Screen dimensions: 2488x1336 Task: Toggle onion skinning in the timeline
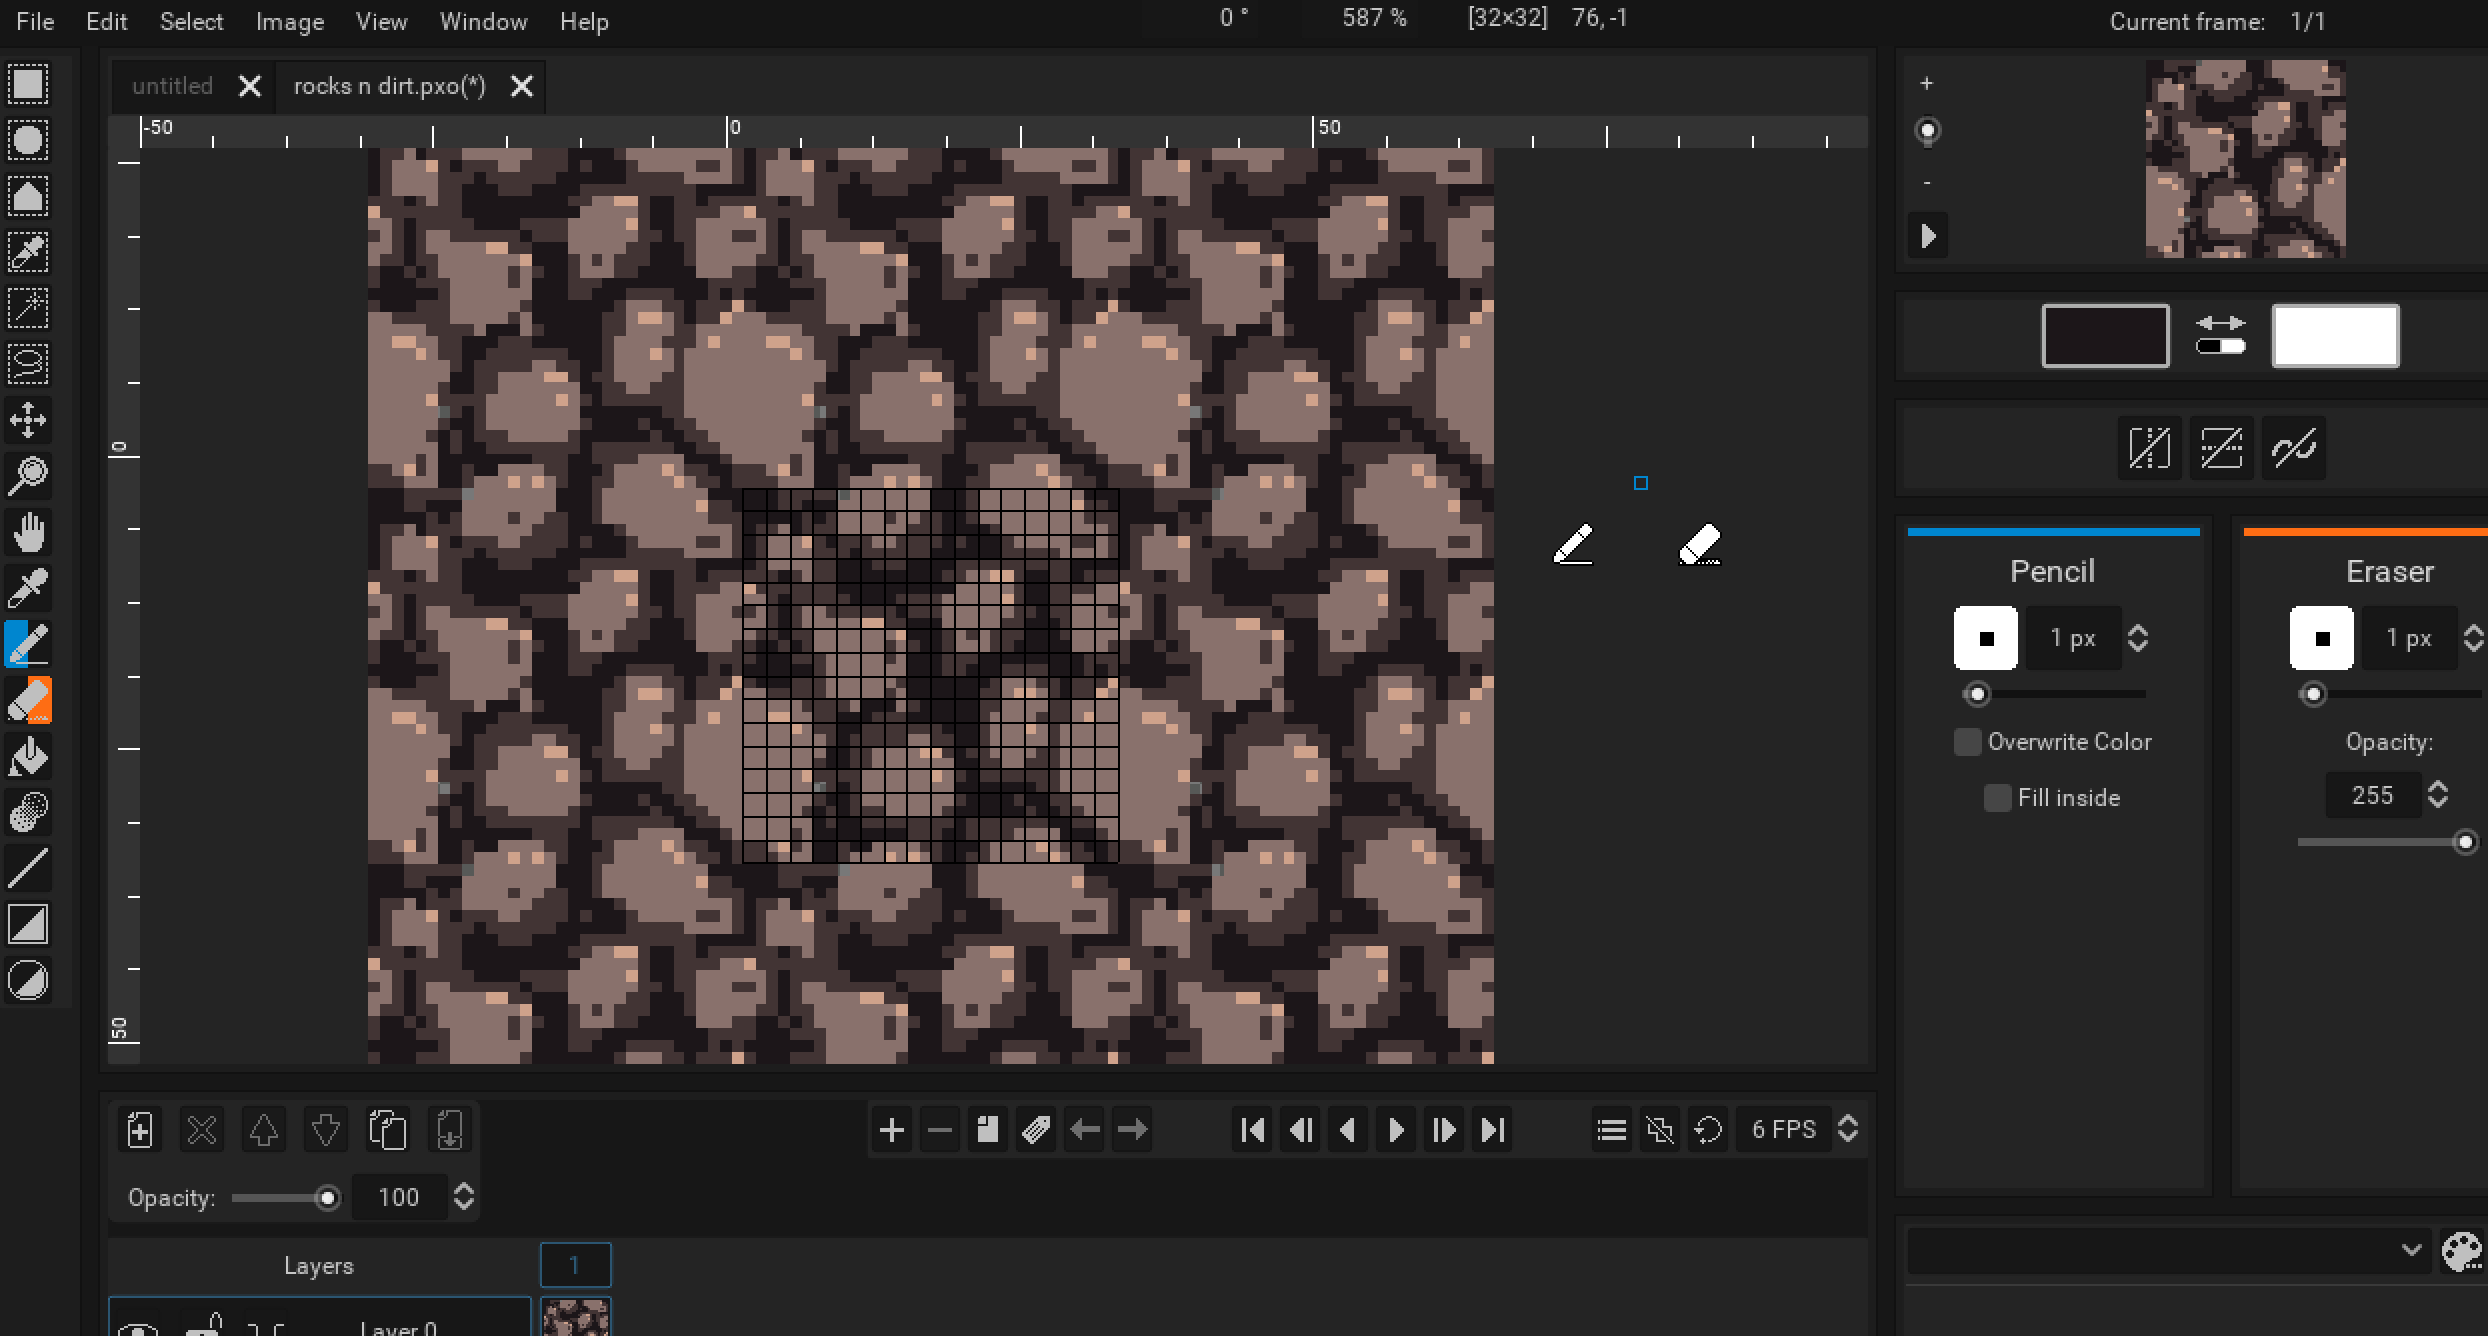click(x=1660, y=1129)
